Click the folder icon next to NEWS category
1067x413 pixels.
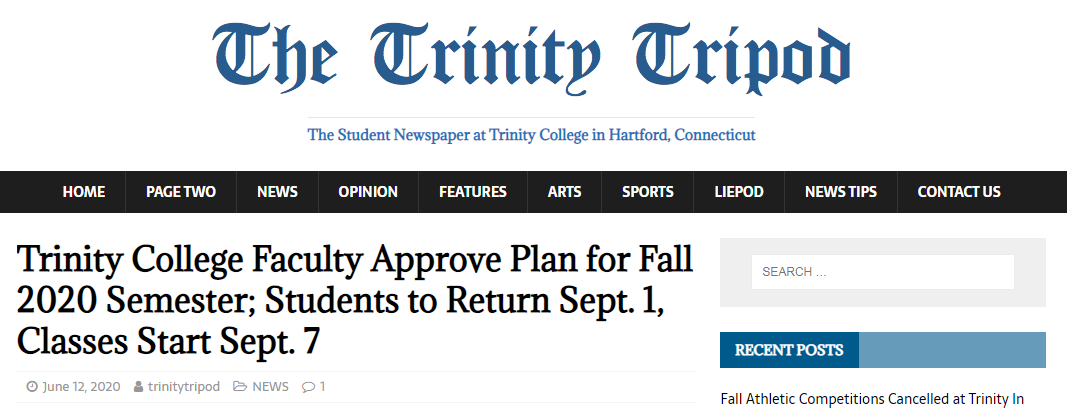click(x=240, y=387)
